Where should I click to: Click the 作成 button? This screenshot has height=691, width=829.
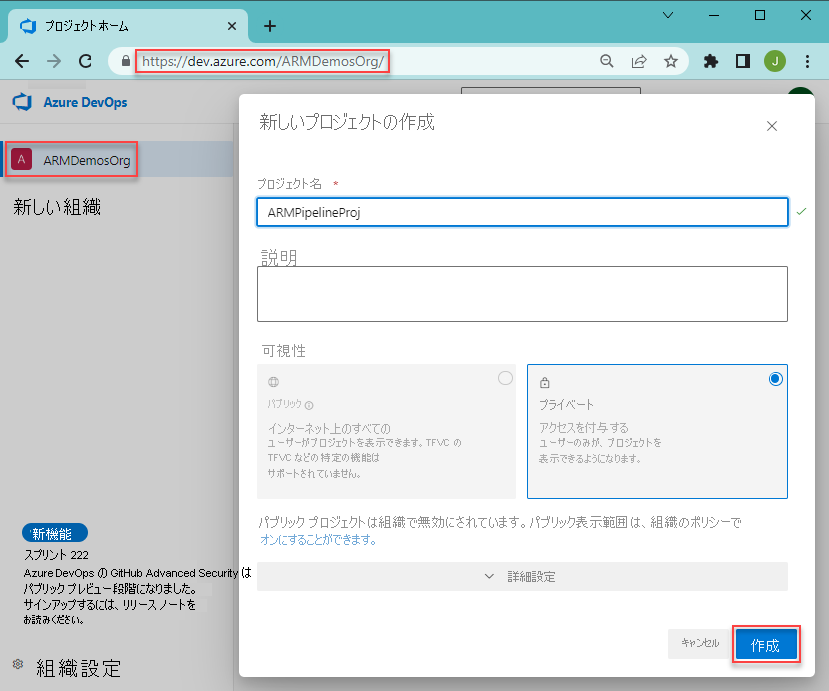point(766,644)
